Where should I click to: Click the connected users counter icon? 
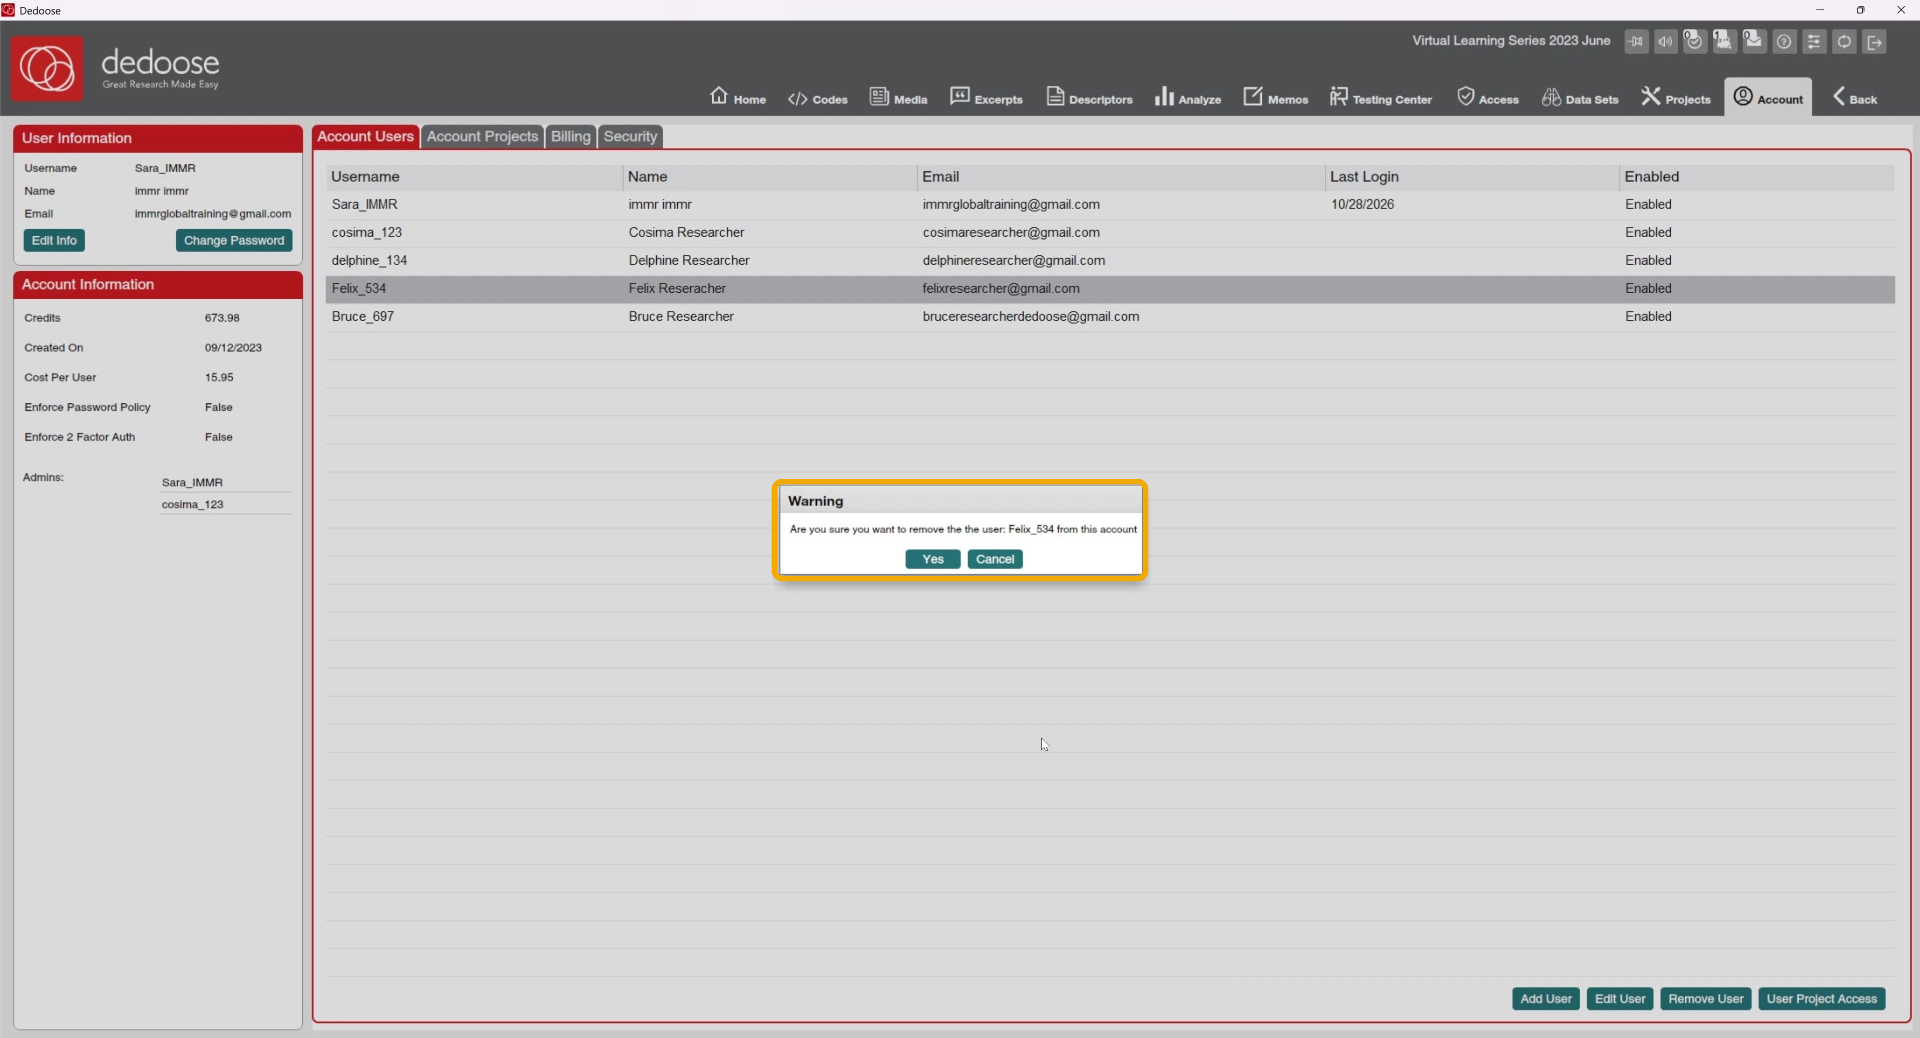(x=1724, y=41)
